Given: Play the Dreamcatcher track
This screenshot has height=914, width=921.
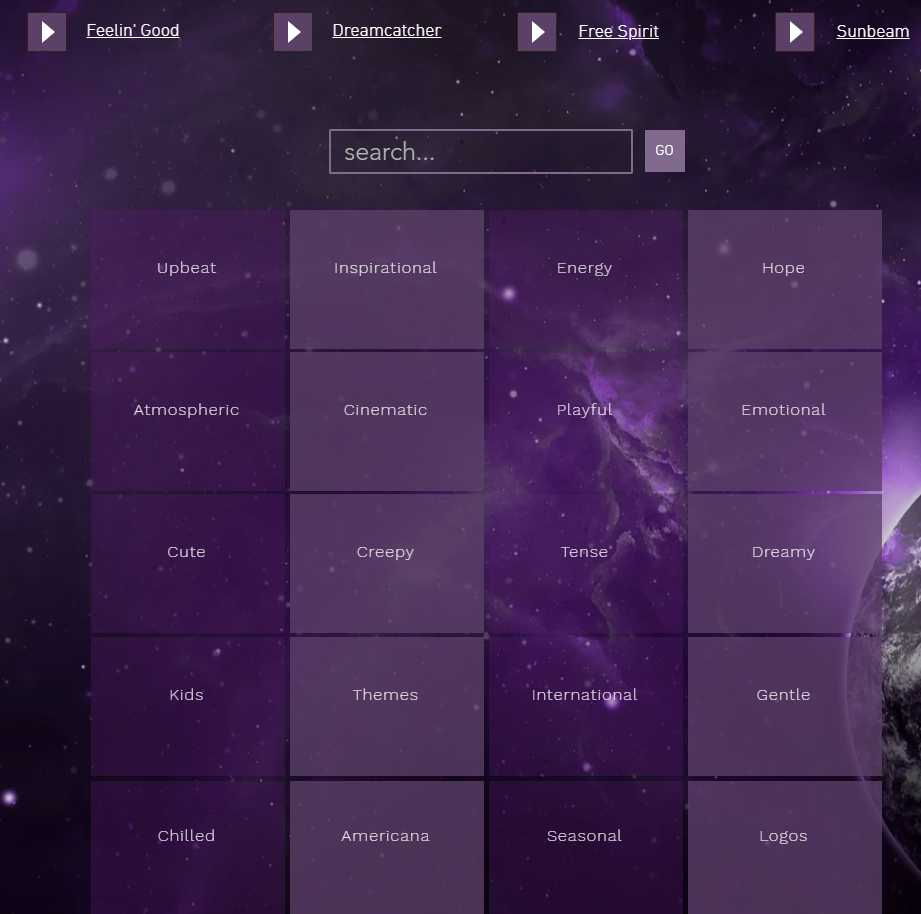Looking at the screenshot, I should click(293, 32).
